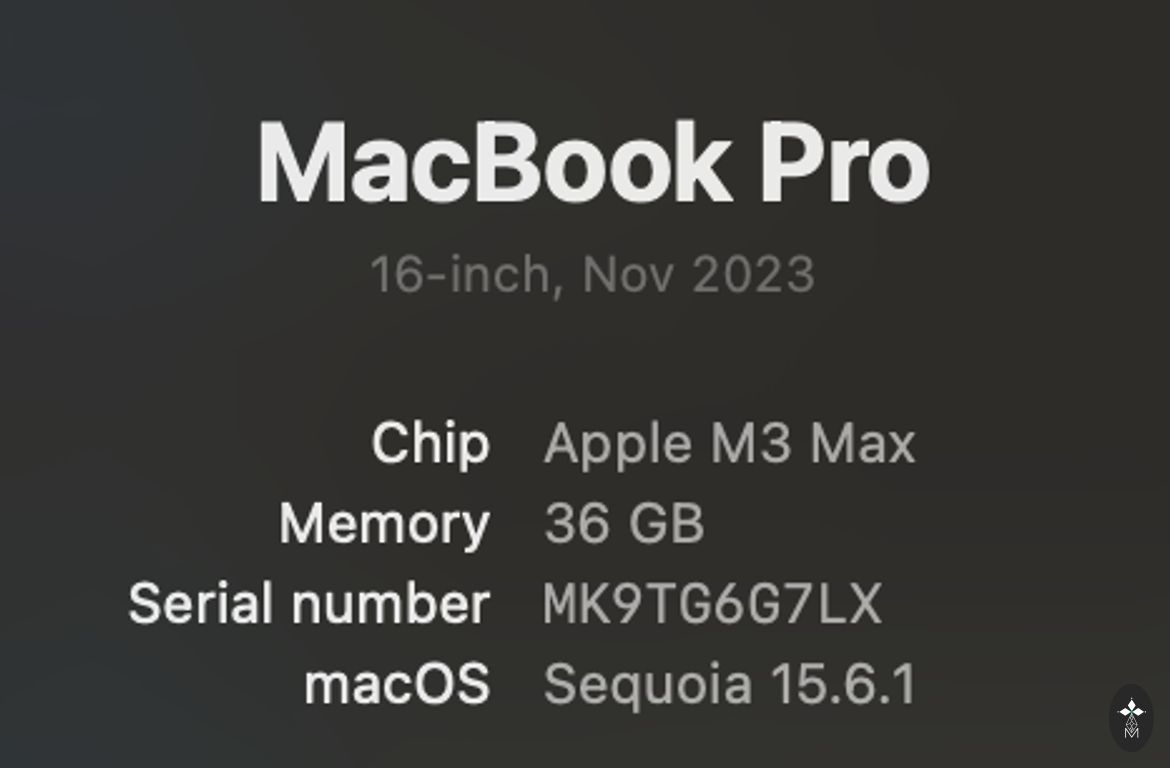
Task: Select the word Apple in chip value
Action: tap(617, 443)
